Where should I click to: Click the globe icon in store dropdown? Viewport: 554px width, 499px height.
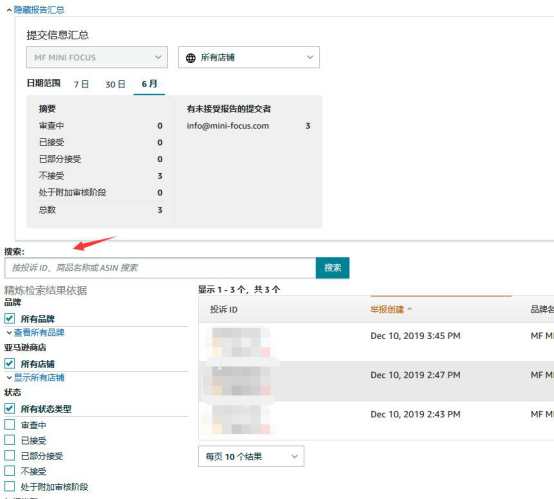(191, 58)
